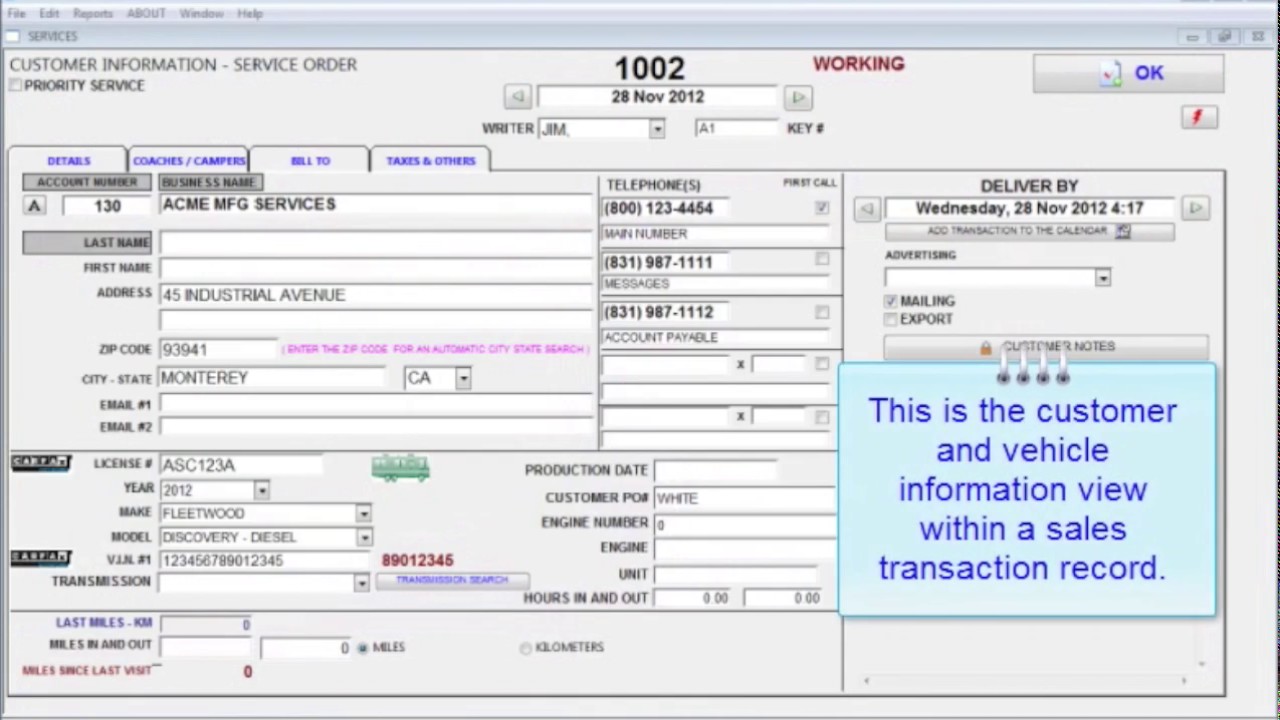Enable the Priority Service checkbox
Screen dimensions: 1280x720
tap(15, 86)
